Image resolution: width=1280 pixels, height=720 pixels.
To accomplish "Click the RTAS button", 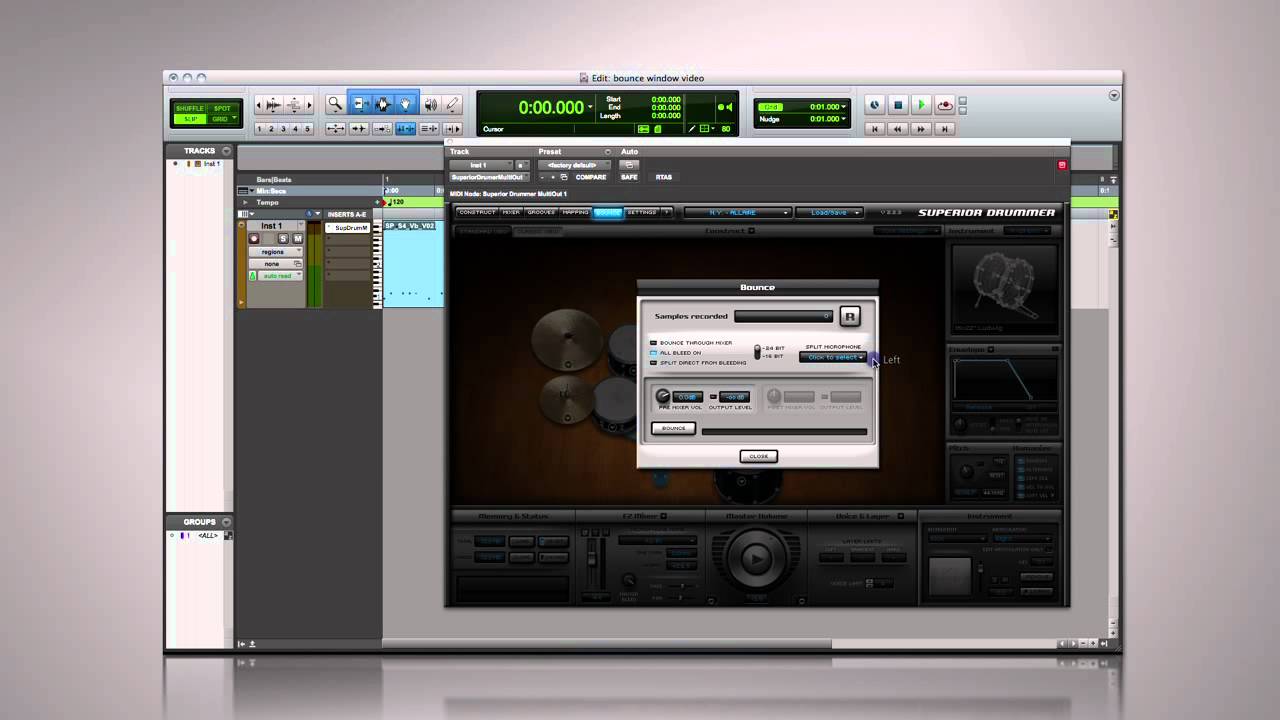I will [664, 177].
